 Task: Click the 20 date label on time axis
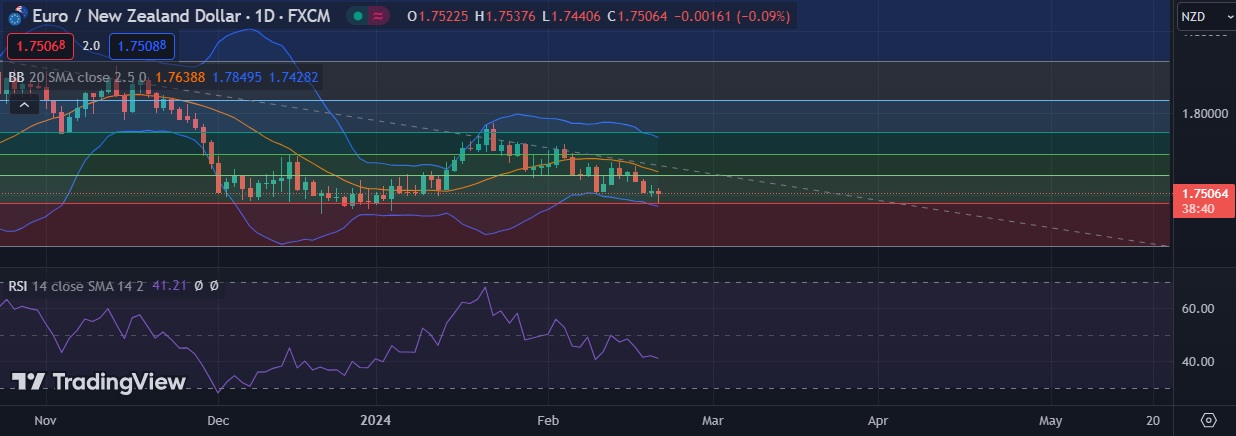tap(1153, 420)
